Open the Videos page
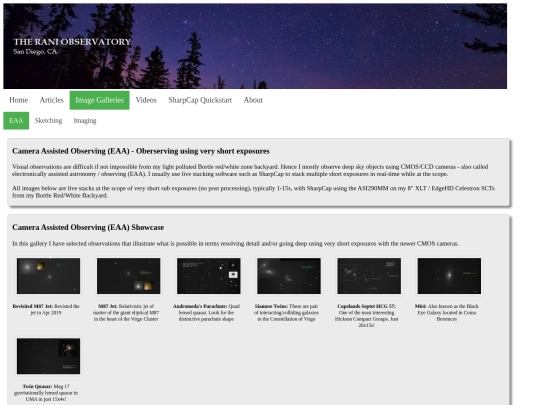 point(146,100)
